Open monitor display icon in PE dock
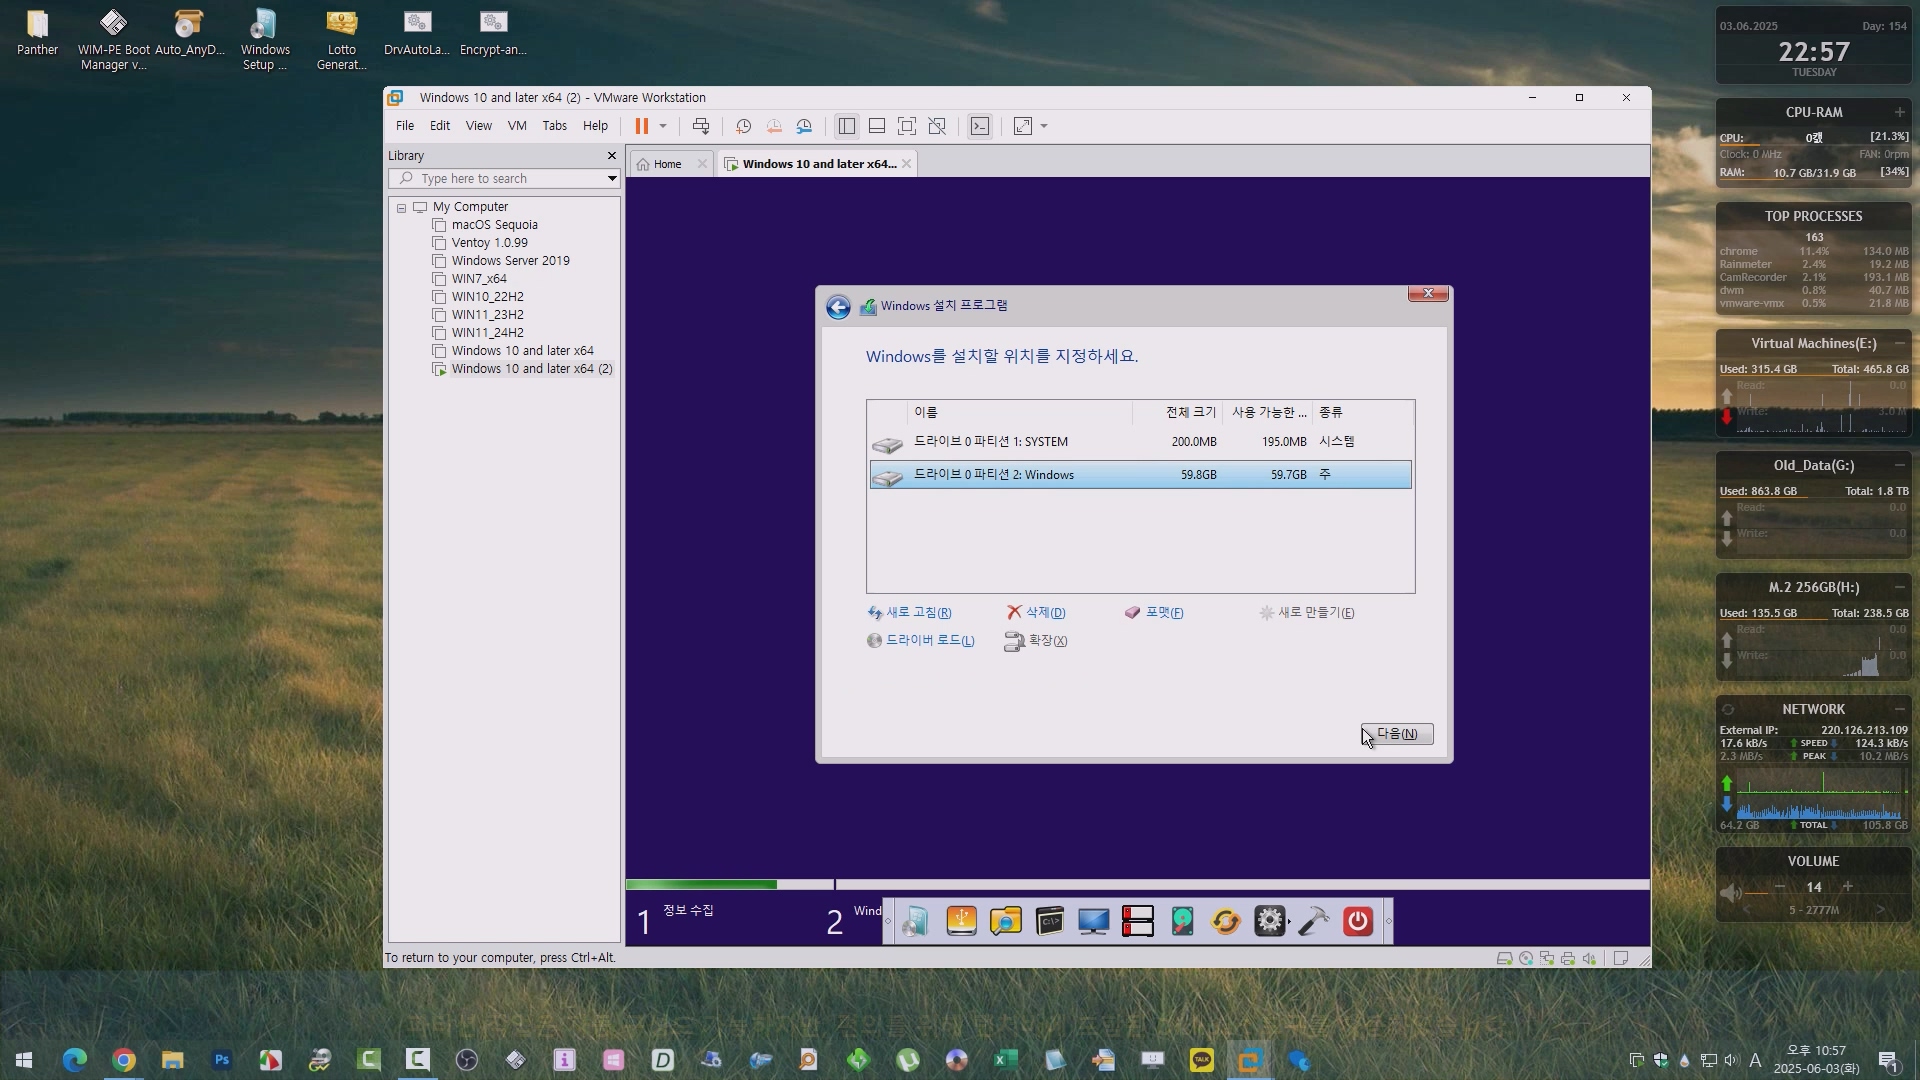Image resolution: width=1920 pixels, height=1080 pixels. click(x=1094, y=921)
